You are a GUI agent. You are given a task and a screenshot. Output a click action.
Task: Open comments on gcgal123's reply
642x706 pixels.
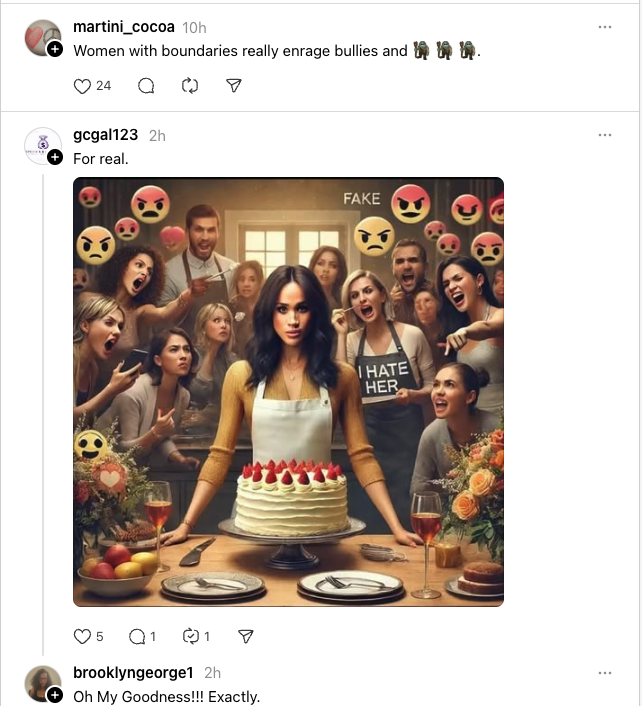coord(137,636)
